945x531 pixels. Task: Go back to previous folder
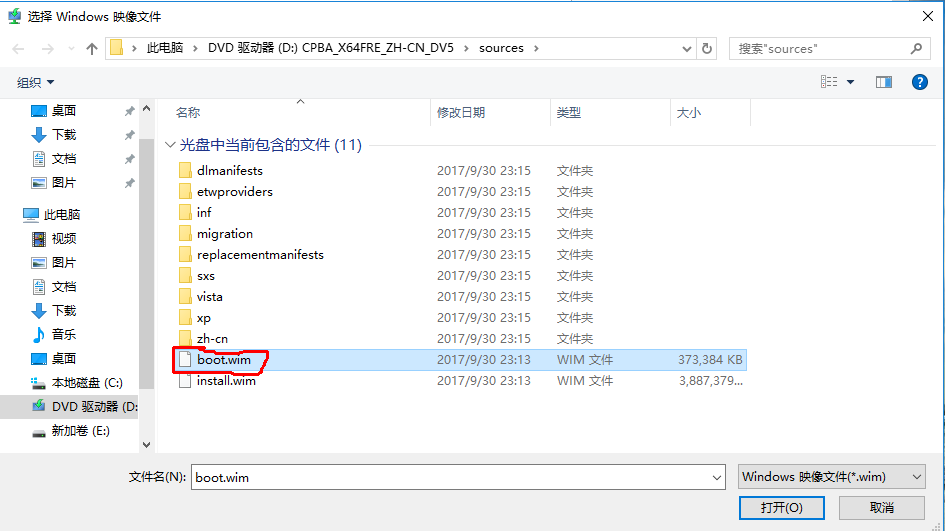pyautogui.click(x=18, y=49)
